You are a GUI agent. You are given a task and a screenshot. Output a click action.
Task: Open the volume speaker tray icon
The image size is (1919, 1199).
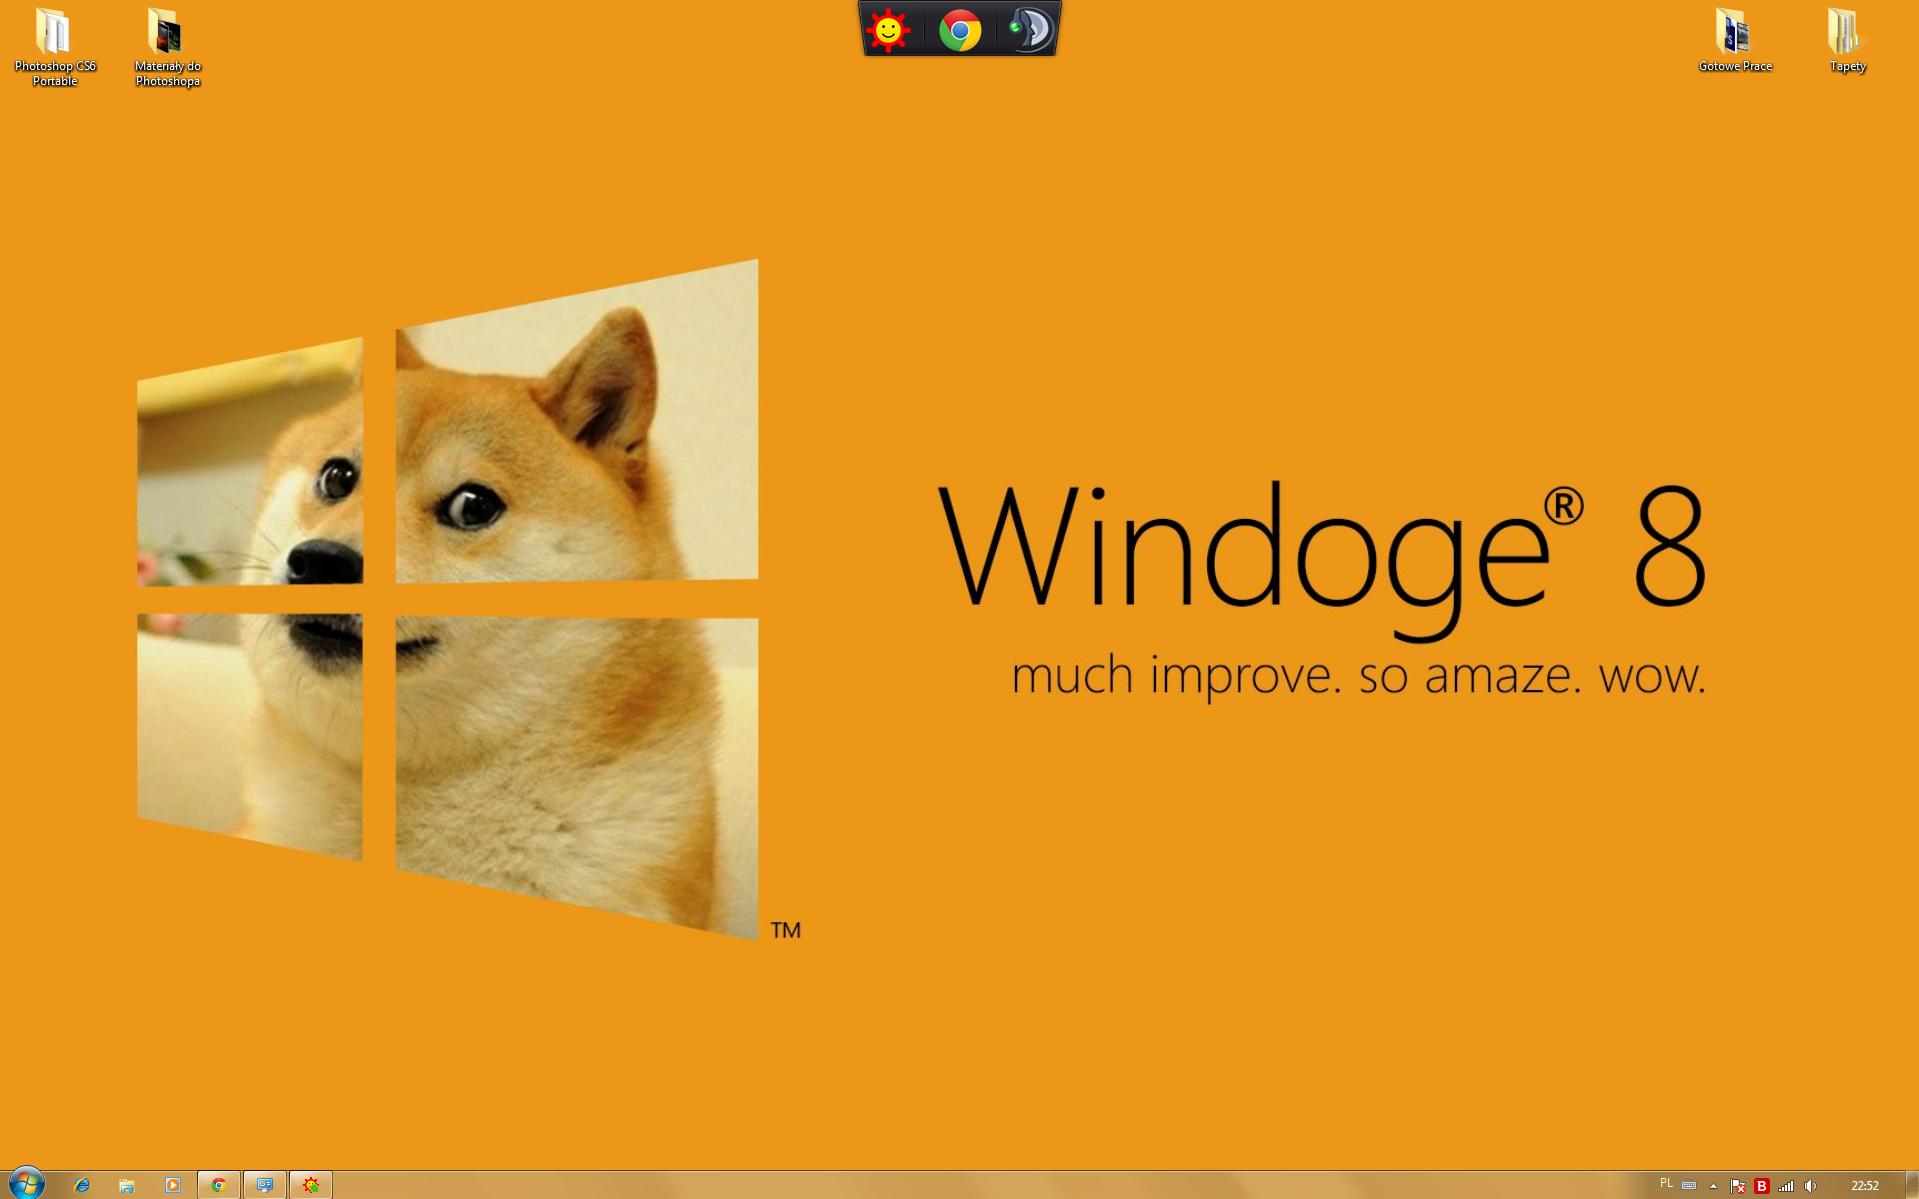pyautogui.click(x=1810, y=1186)
